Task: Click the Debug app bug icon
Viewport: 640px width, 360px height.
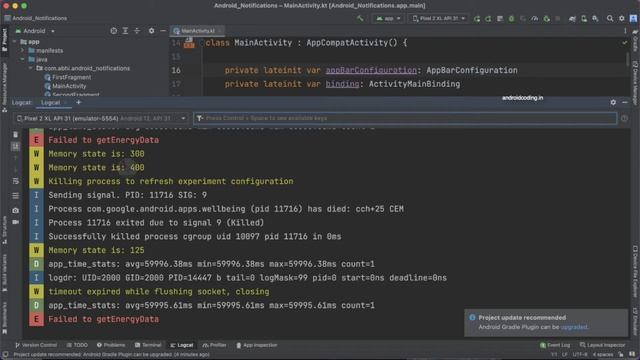Action: [511, 18]
